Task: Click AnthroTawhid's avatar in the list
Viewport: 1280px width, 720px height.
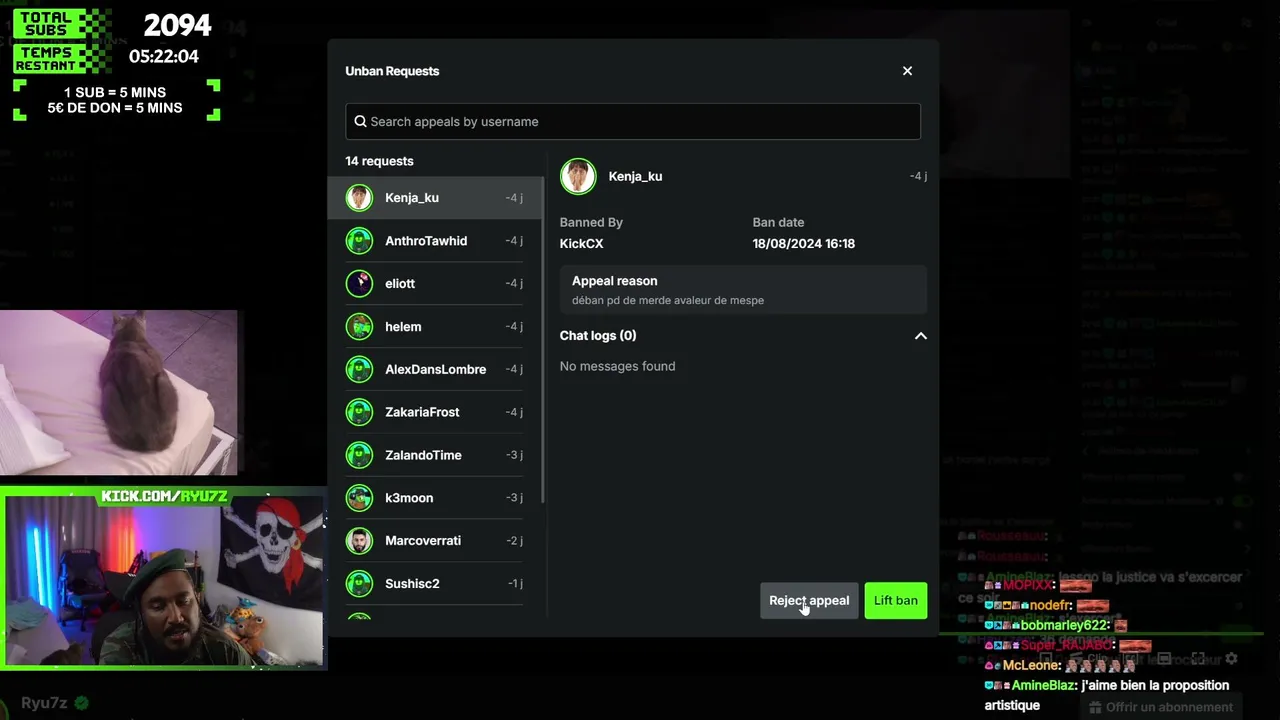Action: [x=359, y=241]
